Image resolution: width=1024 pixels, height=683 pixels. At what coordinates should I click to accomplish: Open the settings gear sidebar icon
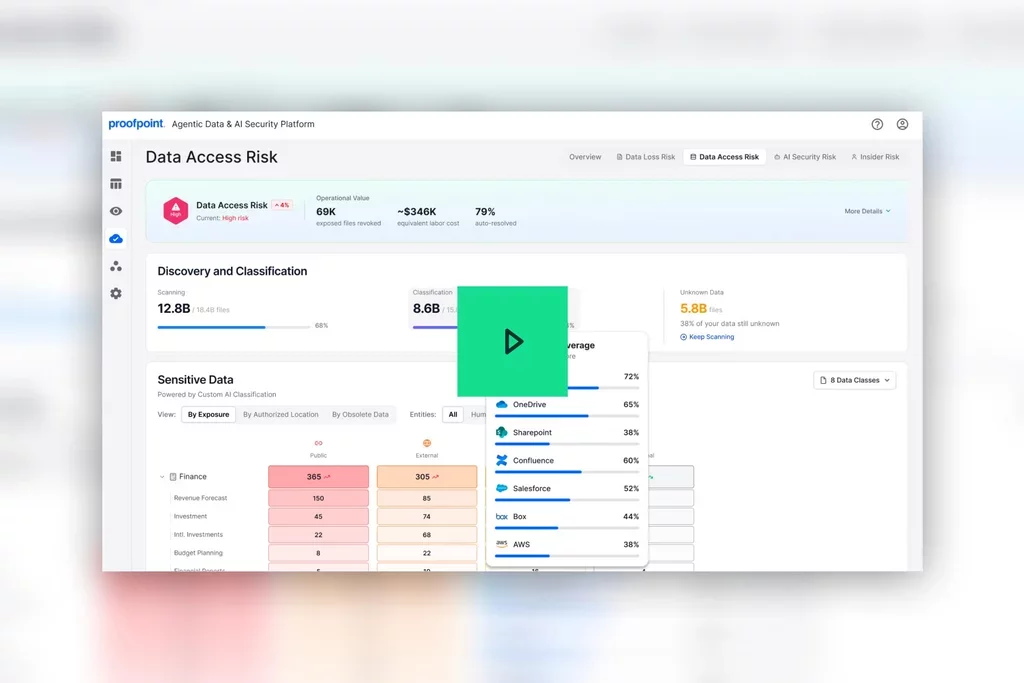[116, 293]
